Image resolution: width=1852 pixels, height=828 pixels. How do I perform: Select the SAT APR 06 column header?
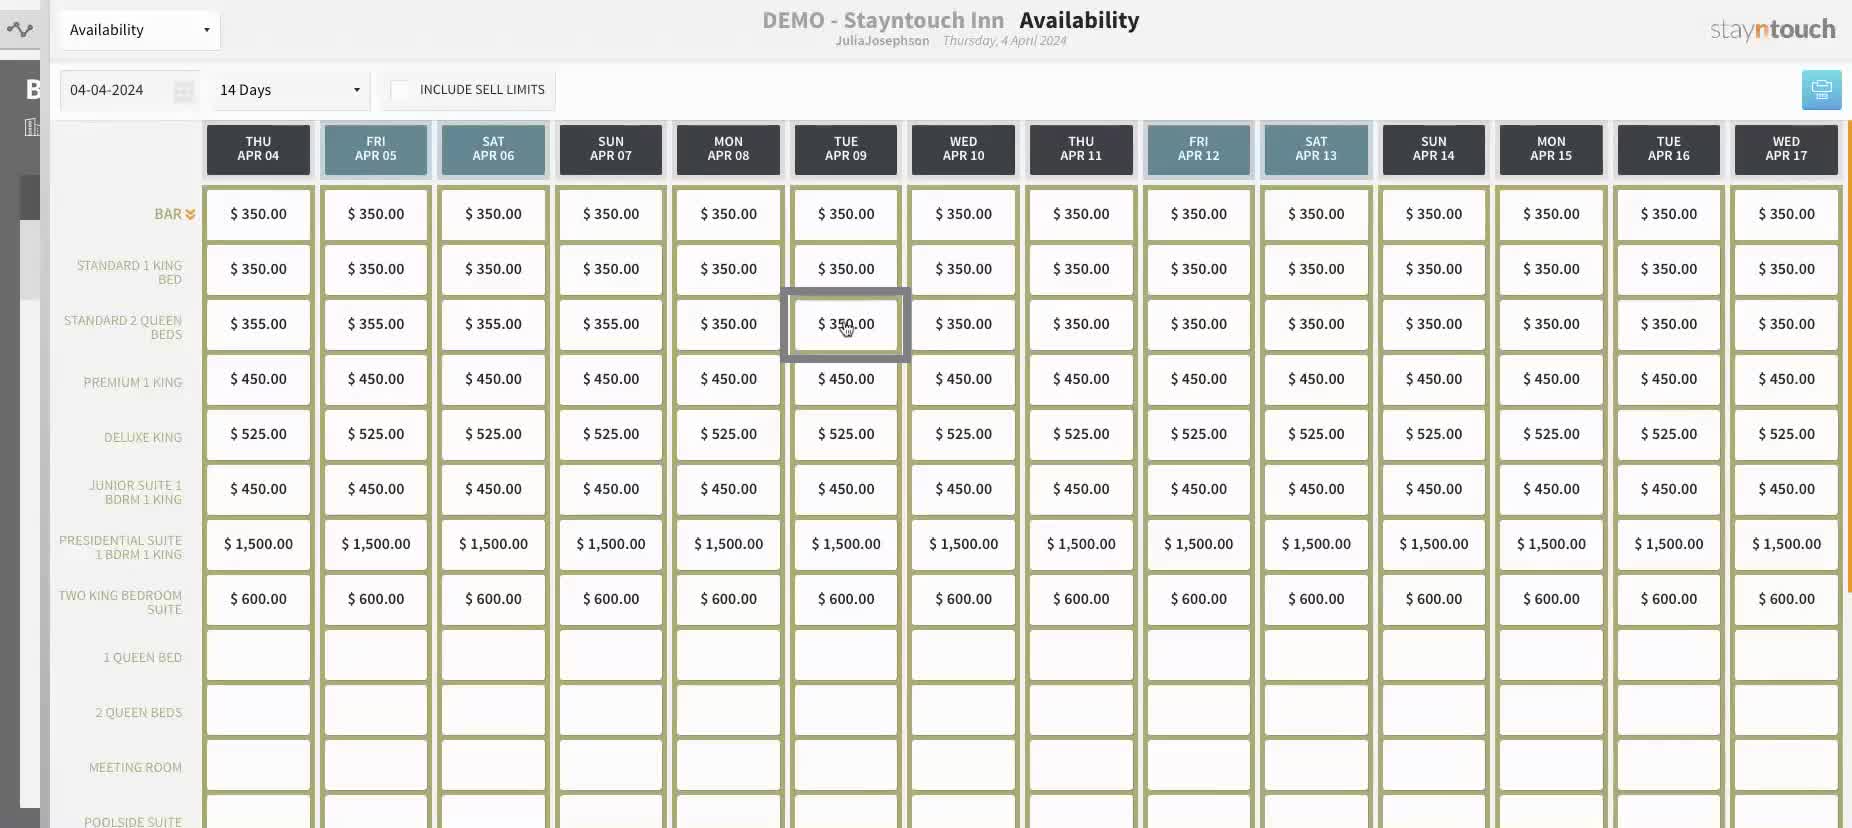[493, 149]
